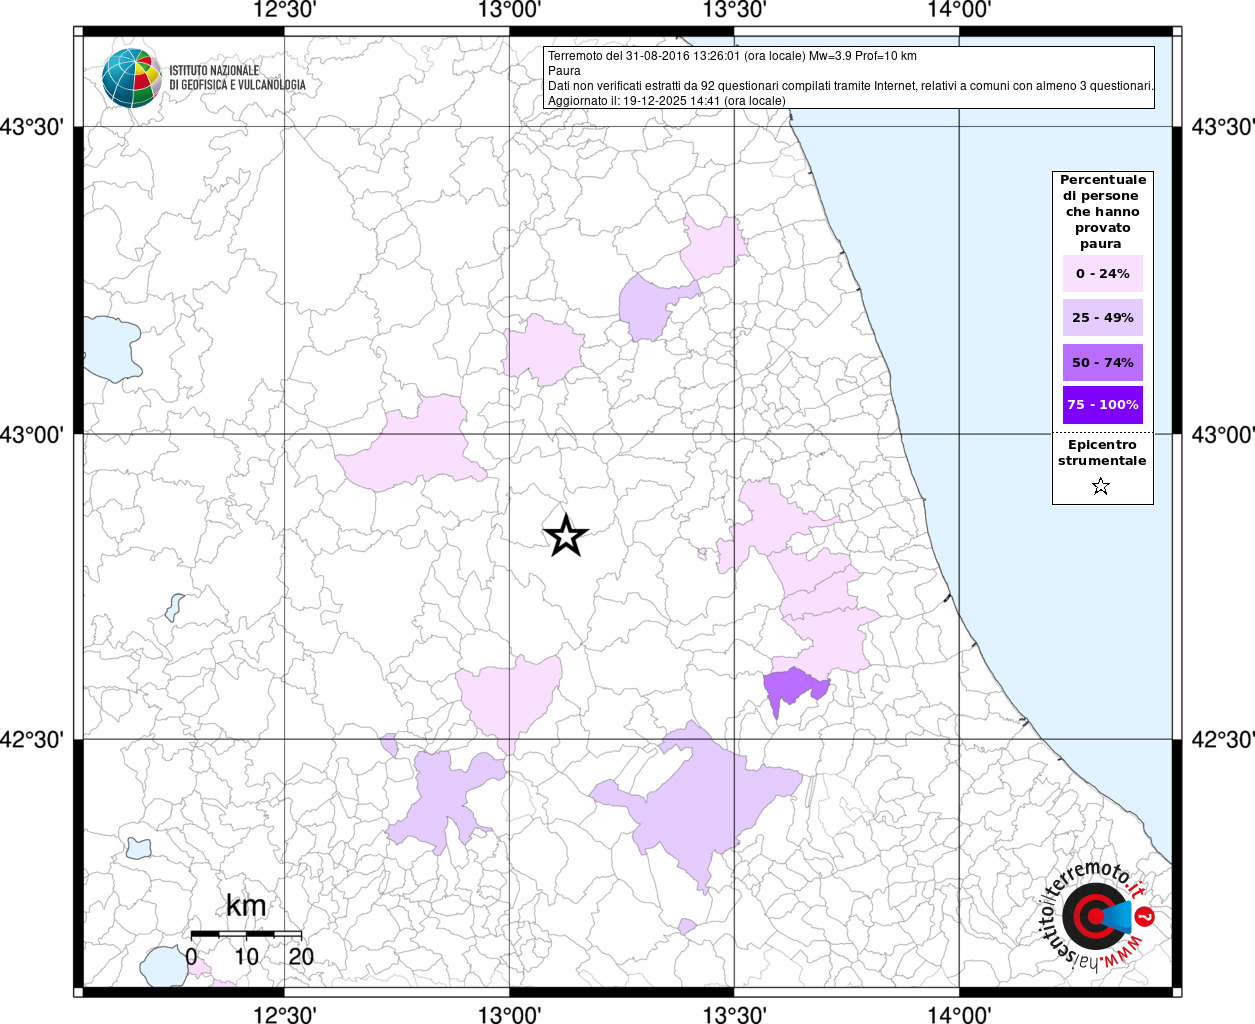Click the 'Aggiornato il: 19-12-2025' text line

(666, 101)
